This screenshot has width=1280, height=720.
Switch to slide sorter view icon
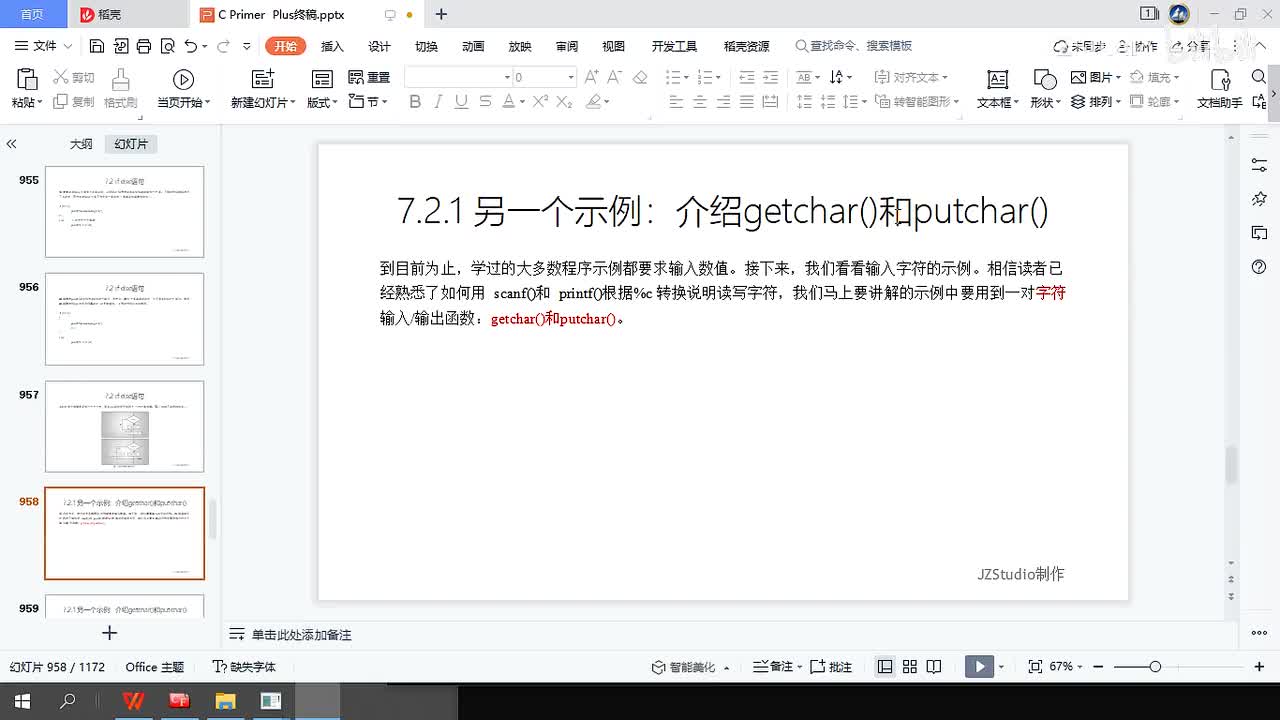(909, 667)
